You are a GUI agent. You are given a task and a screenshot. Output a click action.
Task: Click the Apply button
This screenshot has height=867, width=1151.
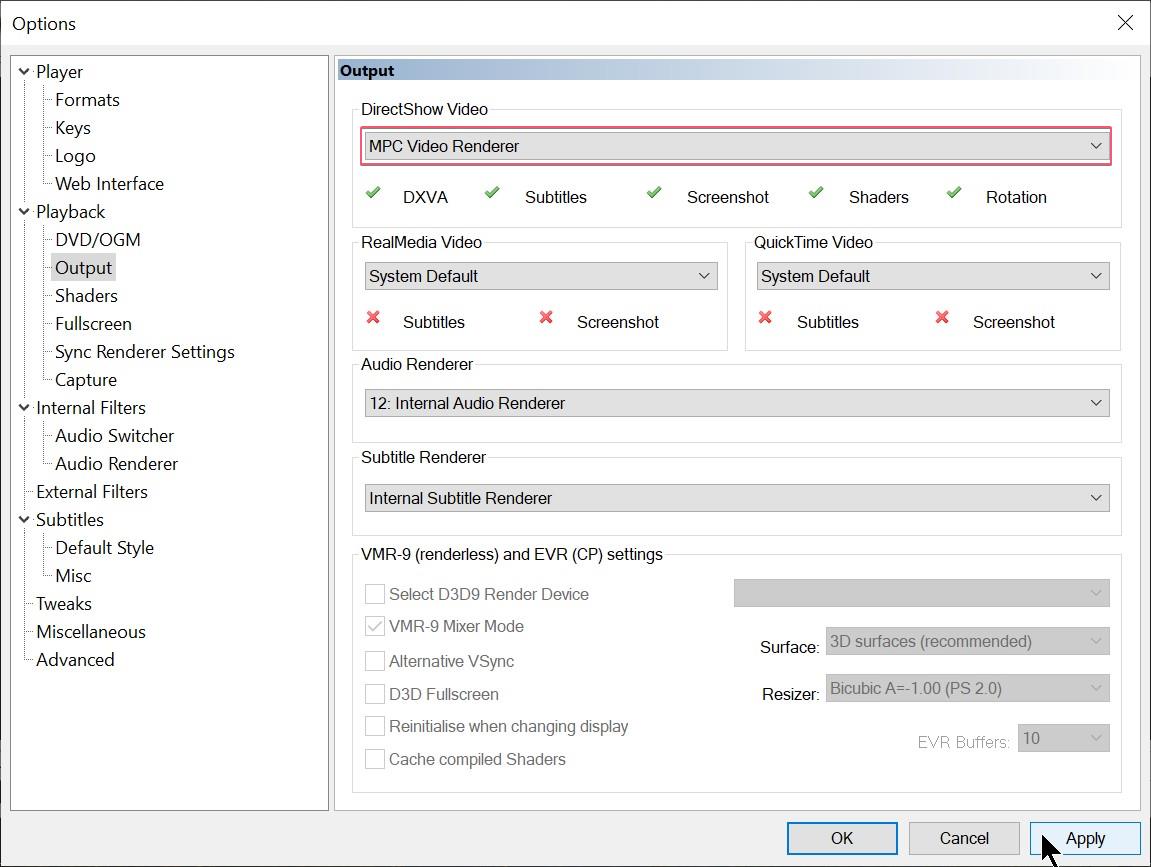pos(1086,838)
